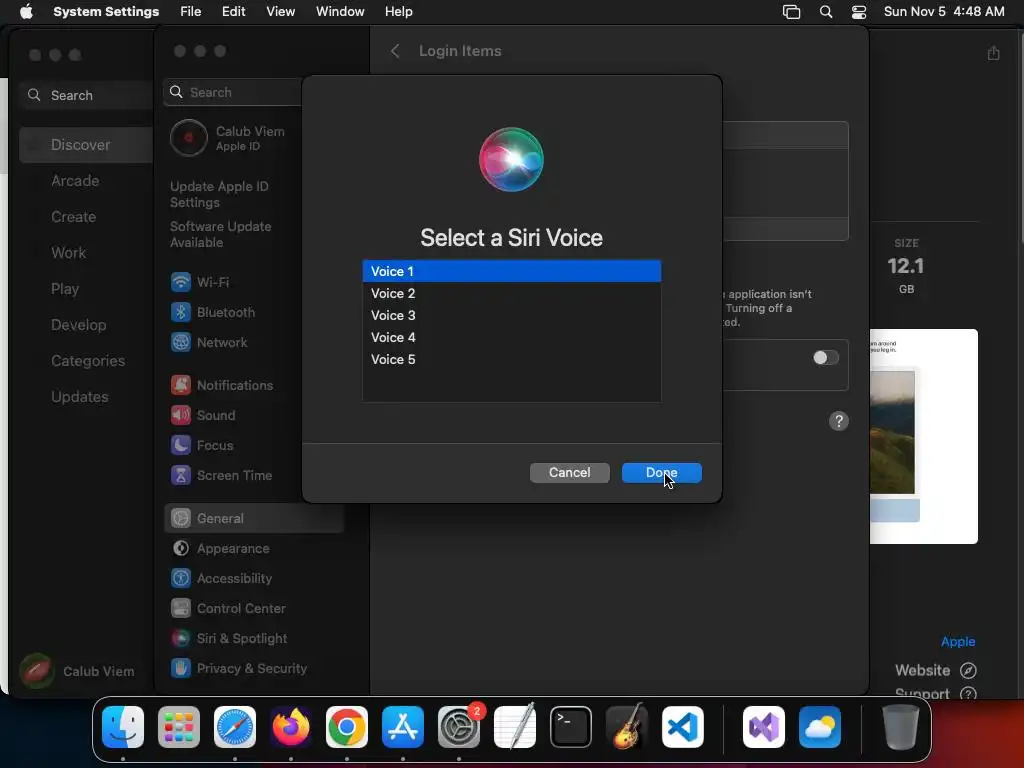This screenshot has width=1024, height=768.
Task: Open Accessibility settings icon
Action: pos(181,579)
